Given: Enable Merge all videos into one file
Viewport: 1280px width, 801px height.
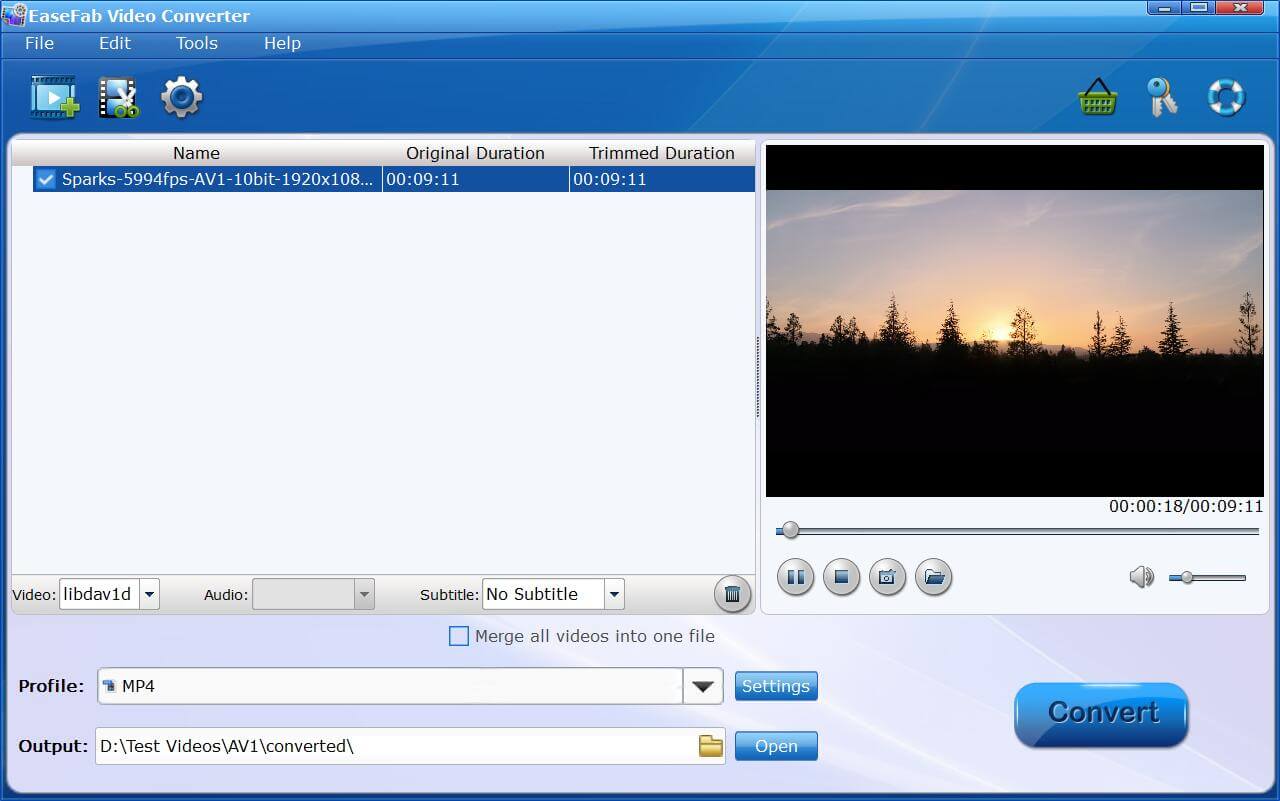Looking at the screenshot, I should click(459, 636).
